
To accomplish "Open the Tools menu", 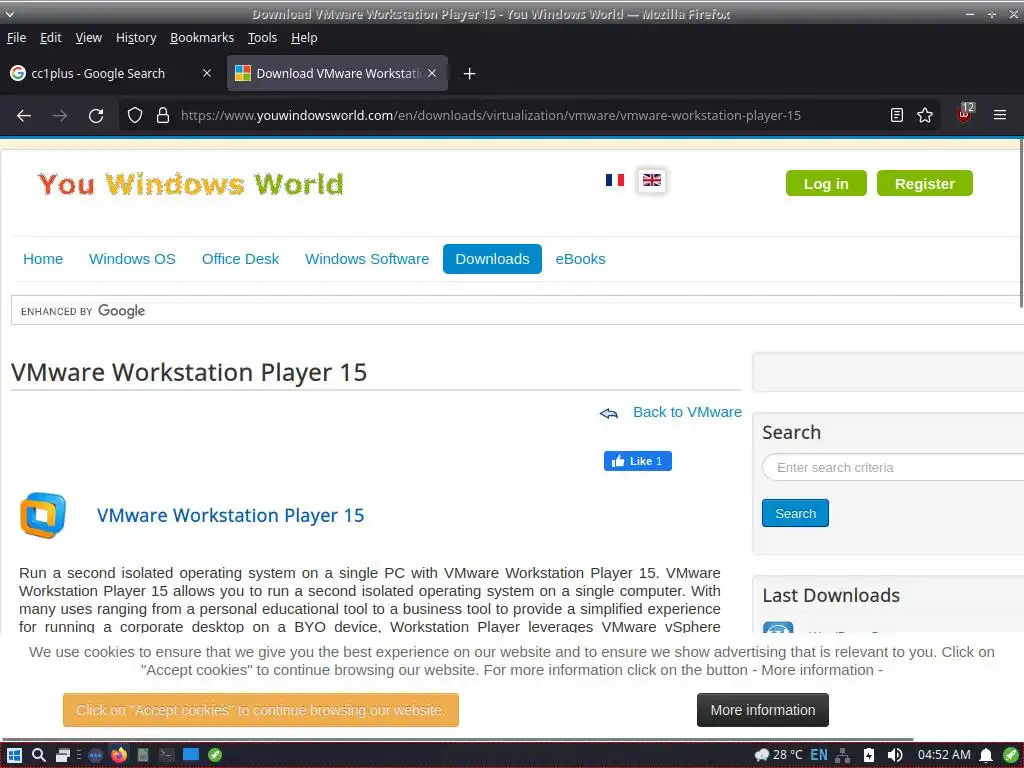I will pyautogui.click(x=262, y=38).
